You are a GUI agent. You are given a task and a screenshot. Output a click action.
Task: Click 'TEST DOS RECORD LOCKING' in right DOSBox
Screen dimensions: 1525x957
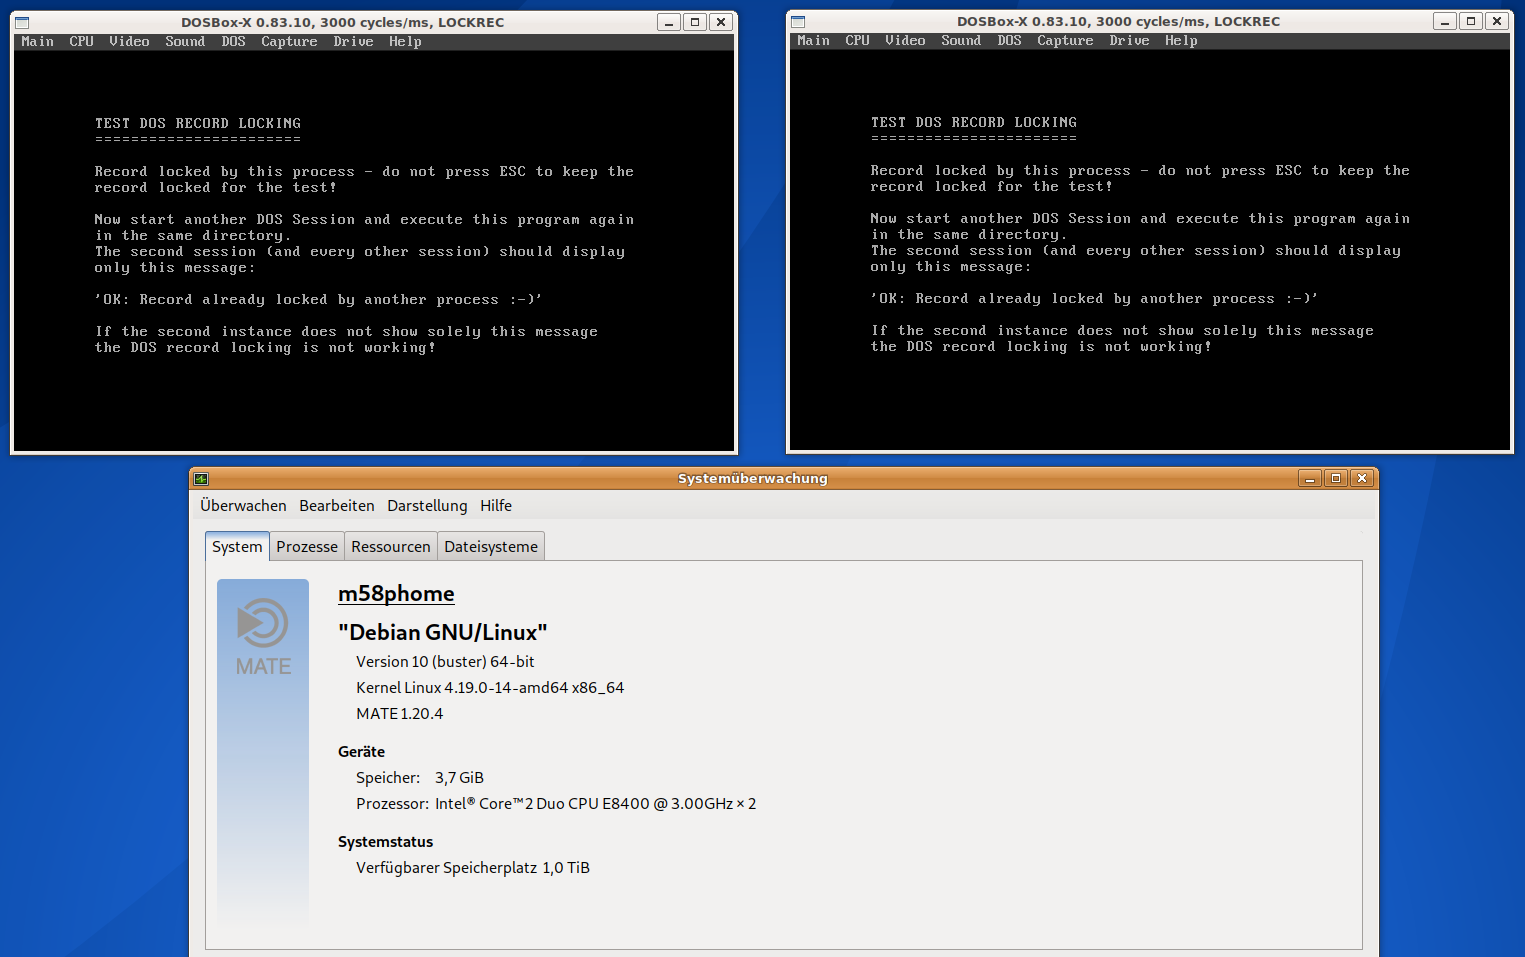[974, 123]
